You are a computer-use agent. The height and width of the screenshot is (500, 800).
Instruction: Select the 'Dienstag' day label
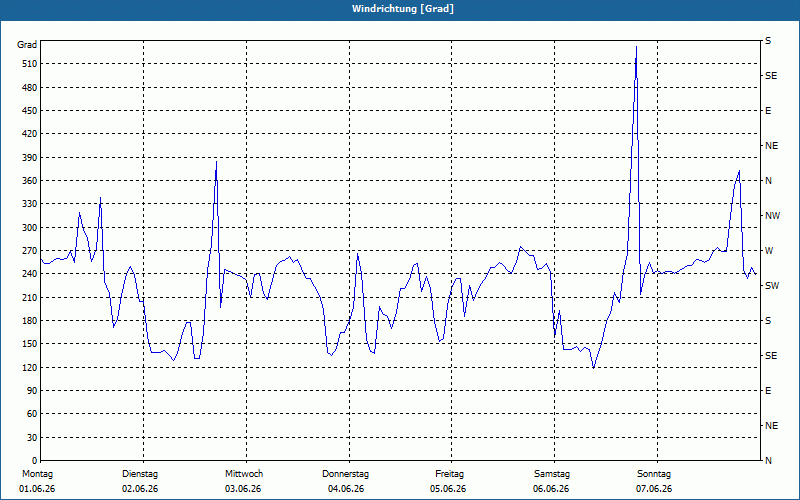[140, 474]
